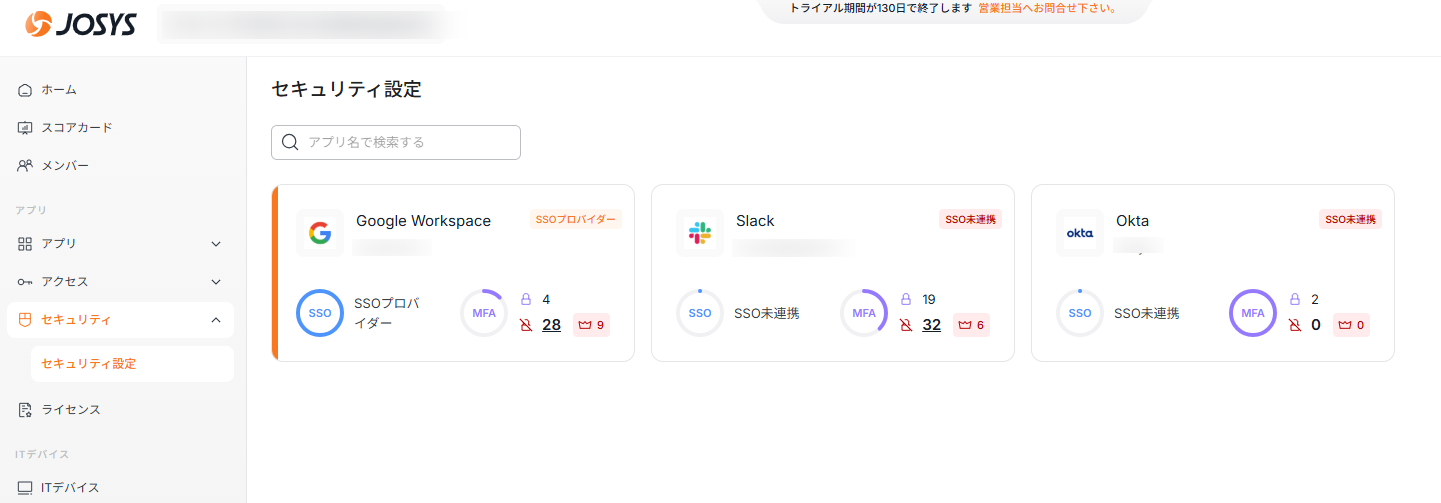Select セキュリティ設定 submenu item
1441x503 pixels.
coord(88,364)
